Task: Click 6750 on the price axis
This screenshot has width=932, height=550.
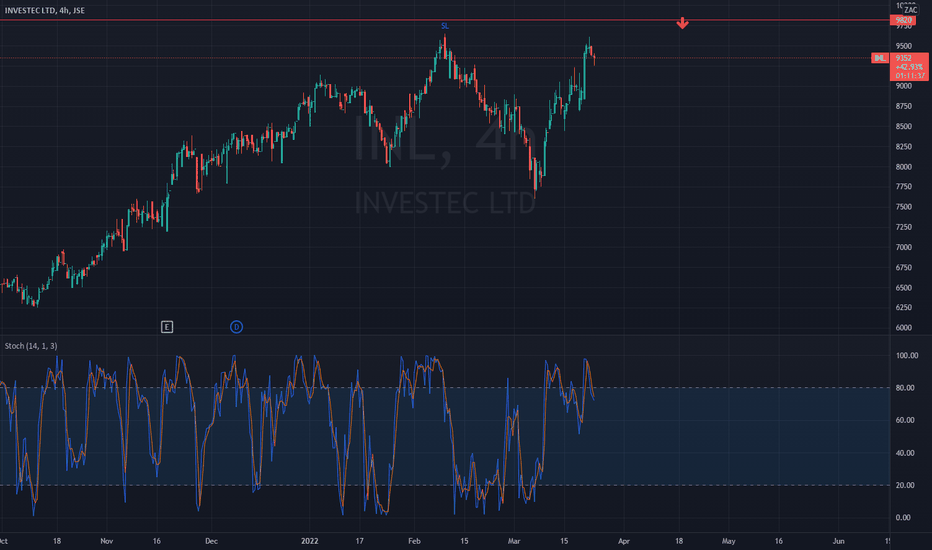Action: [903, 268]
